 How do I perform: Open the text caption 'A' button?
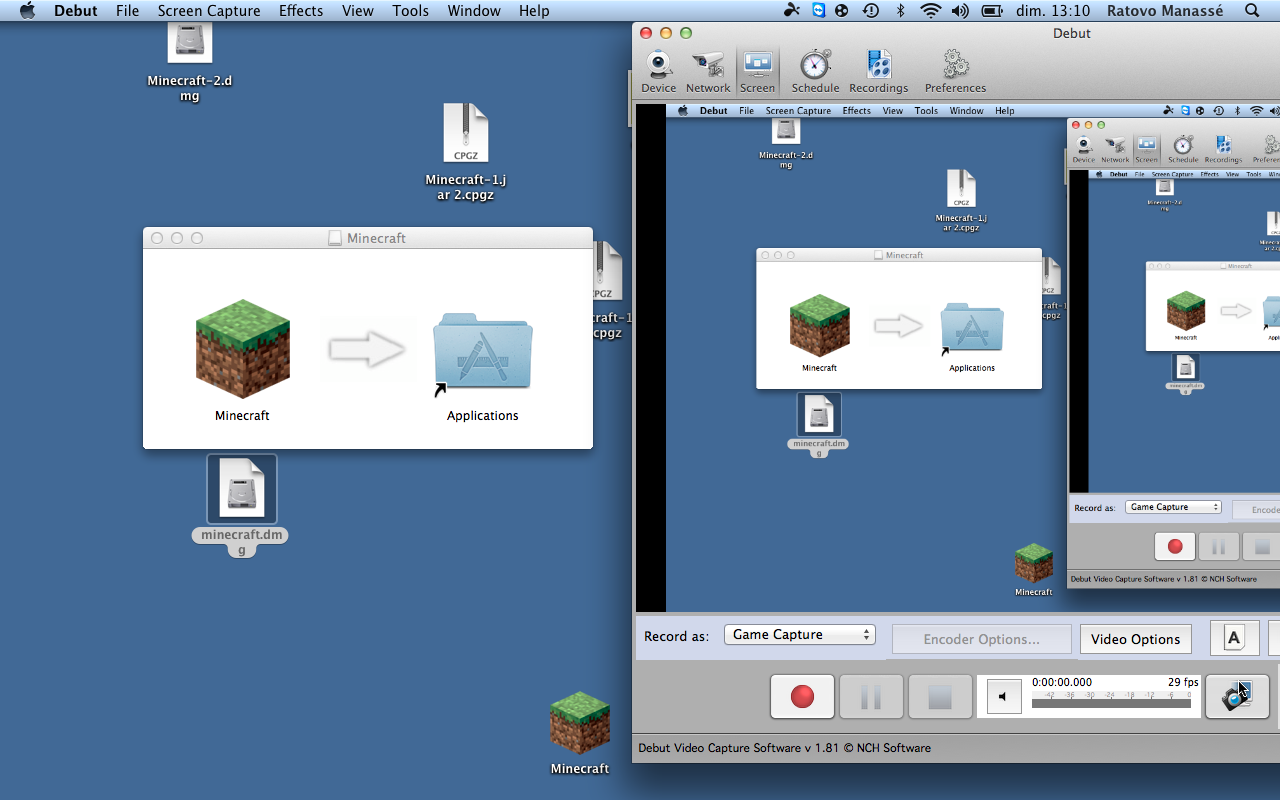1234,638
